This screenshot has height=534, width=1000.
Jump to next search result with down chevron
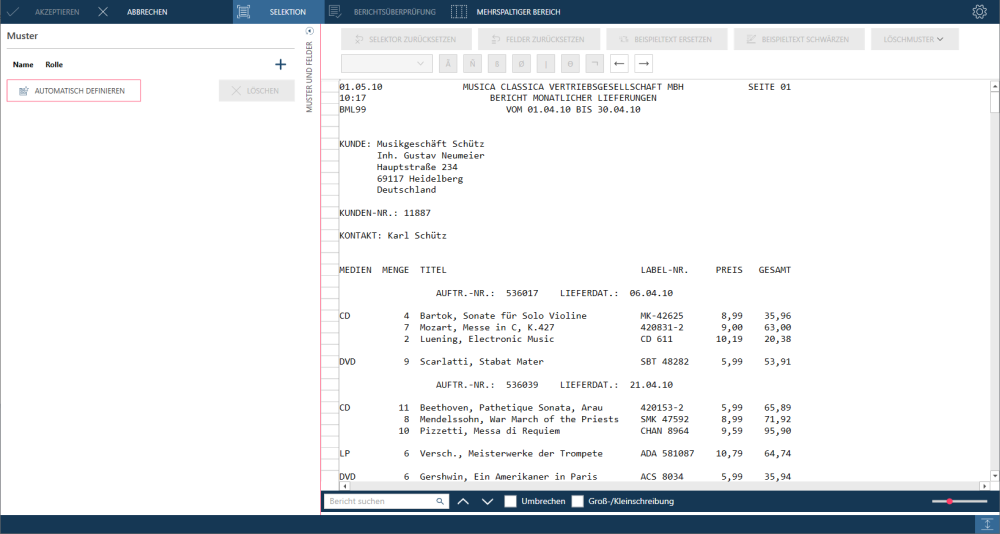coord(488,501)
